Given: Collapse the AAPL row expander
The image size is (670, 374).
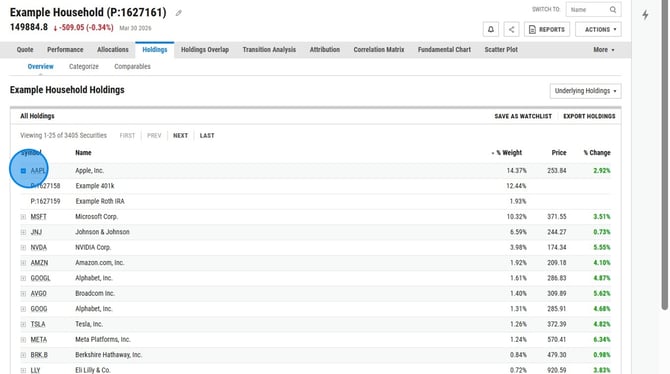Looking at the screenshot, I should 24,171.
